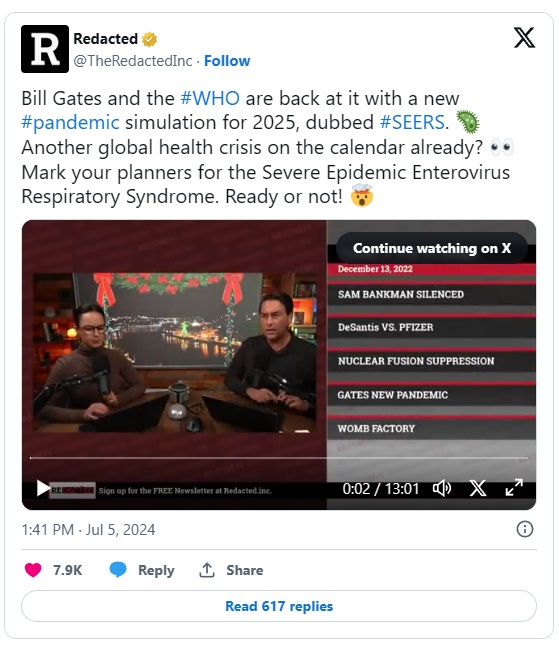Image resolution: width=559 pixels, height=654 pixels.
Task: Click the gold verified badge
Action: click(x=149, y=39)
